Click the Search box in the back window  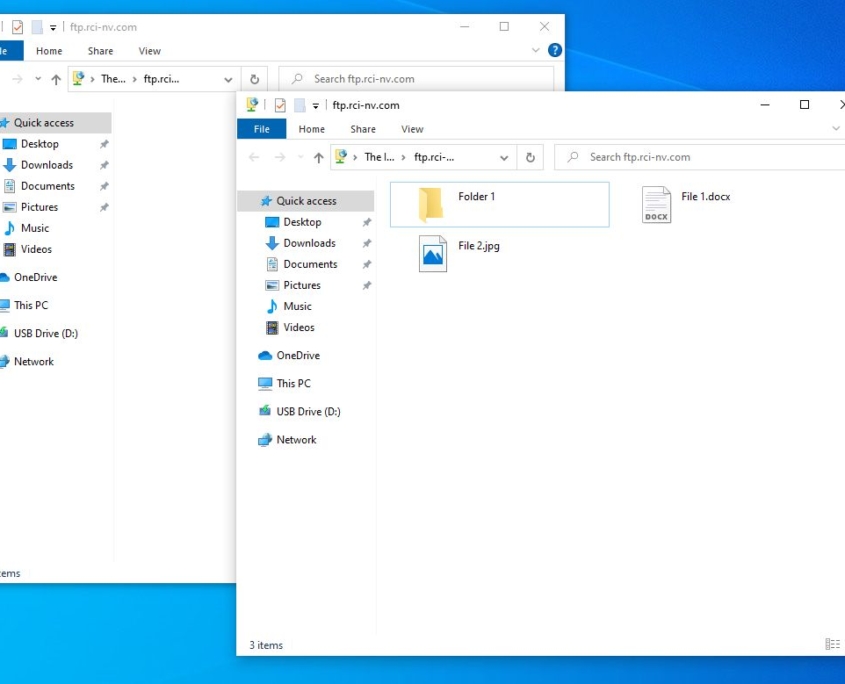click(x=417, y=79)
